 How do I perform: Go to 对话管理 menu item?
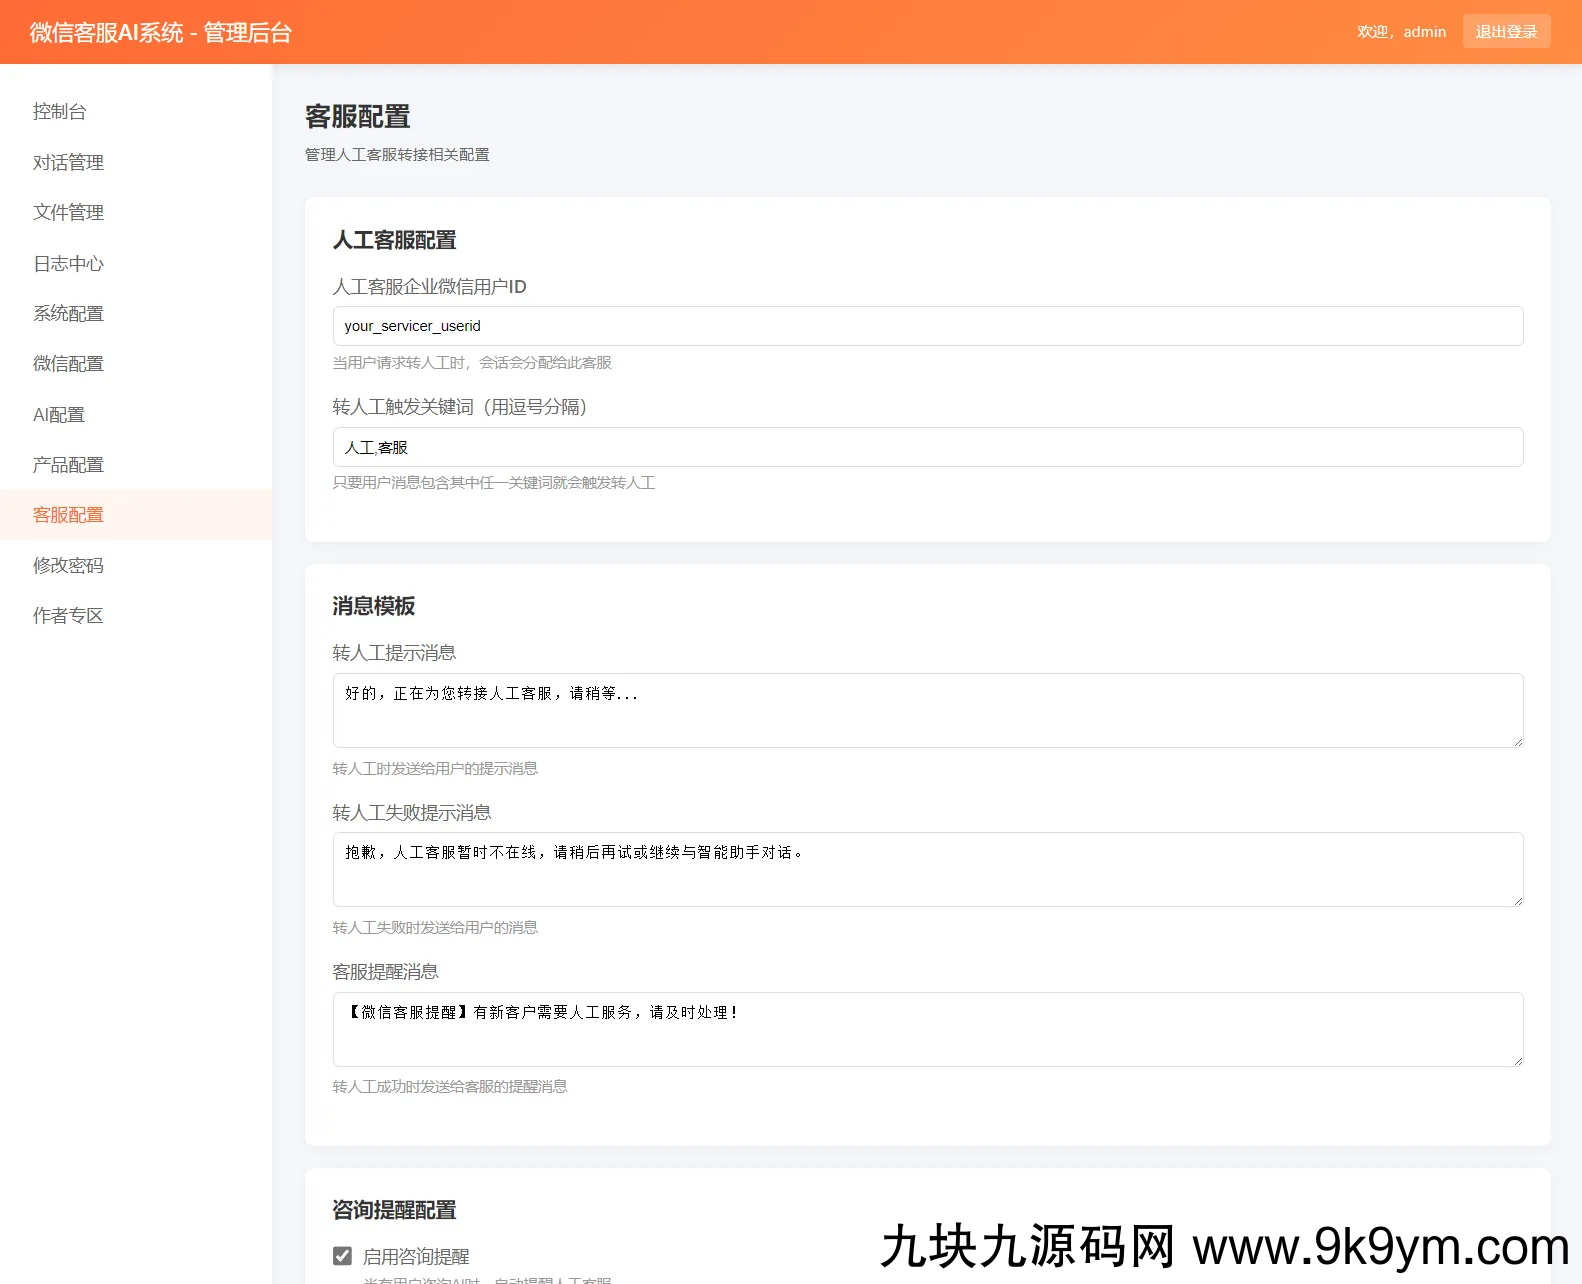(x=68, y=162)
